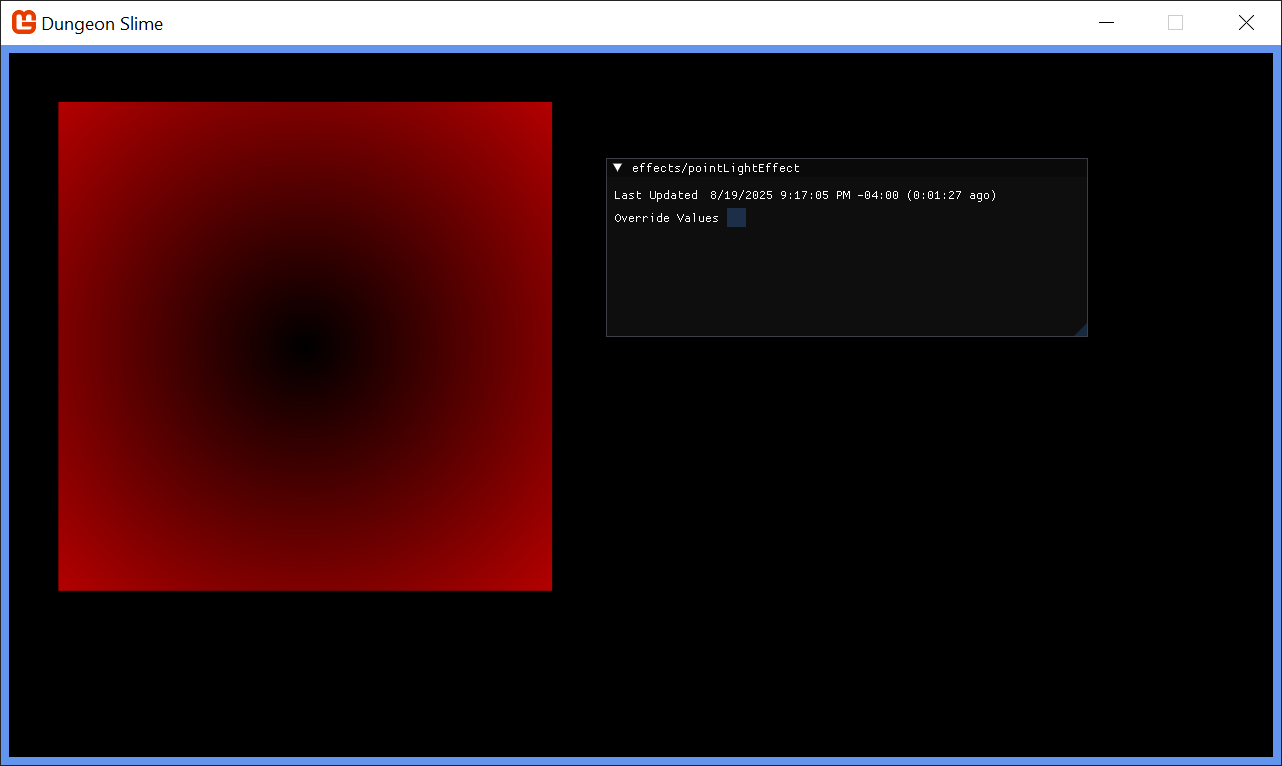This screenshot has height=766, width=1282.
Task: Collapse the effects/pointLightEffect panel arrow
Action: tap(618, 168)
